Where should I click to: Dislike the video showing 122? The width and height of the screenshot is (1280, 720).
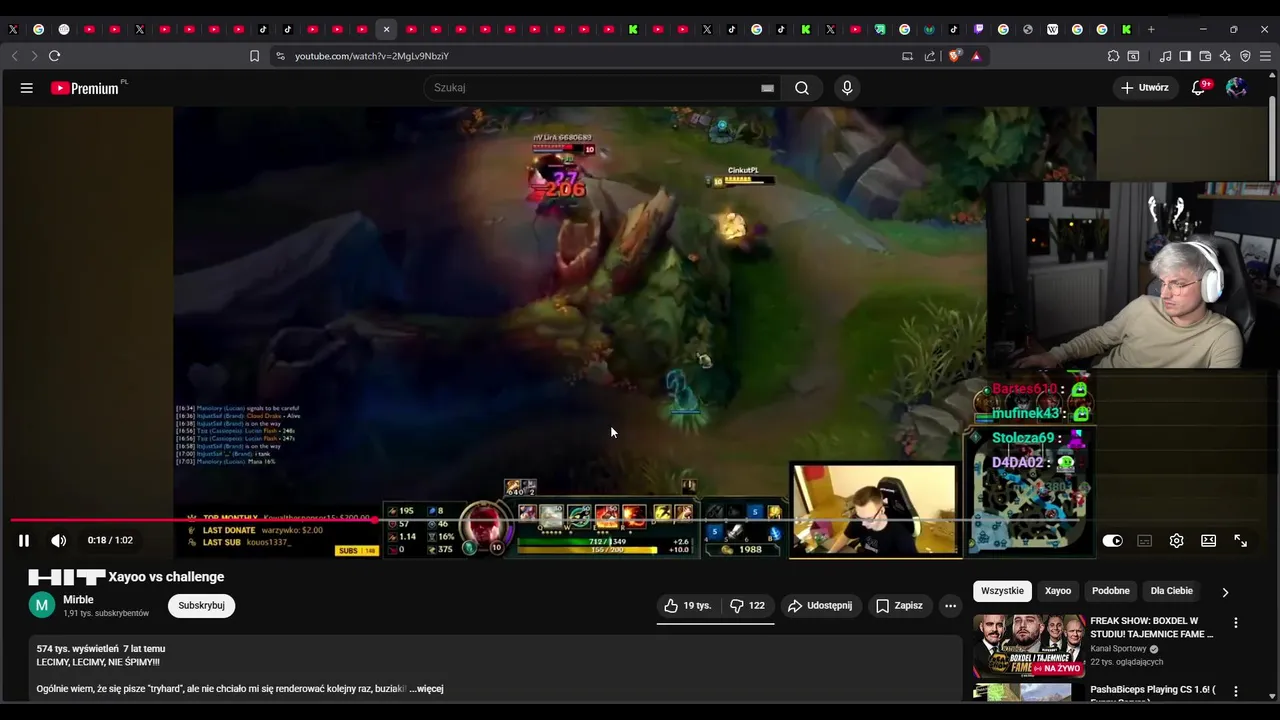(x=747, y=605)
